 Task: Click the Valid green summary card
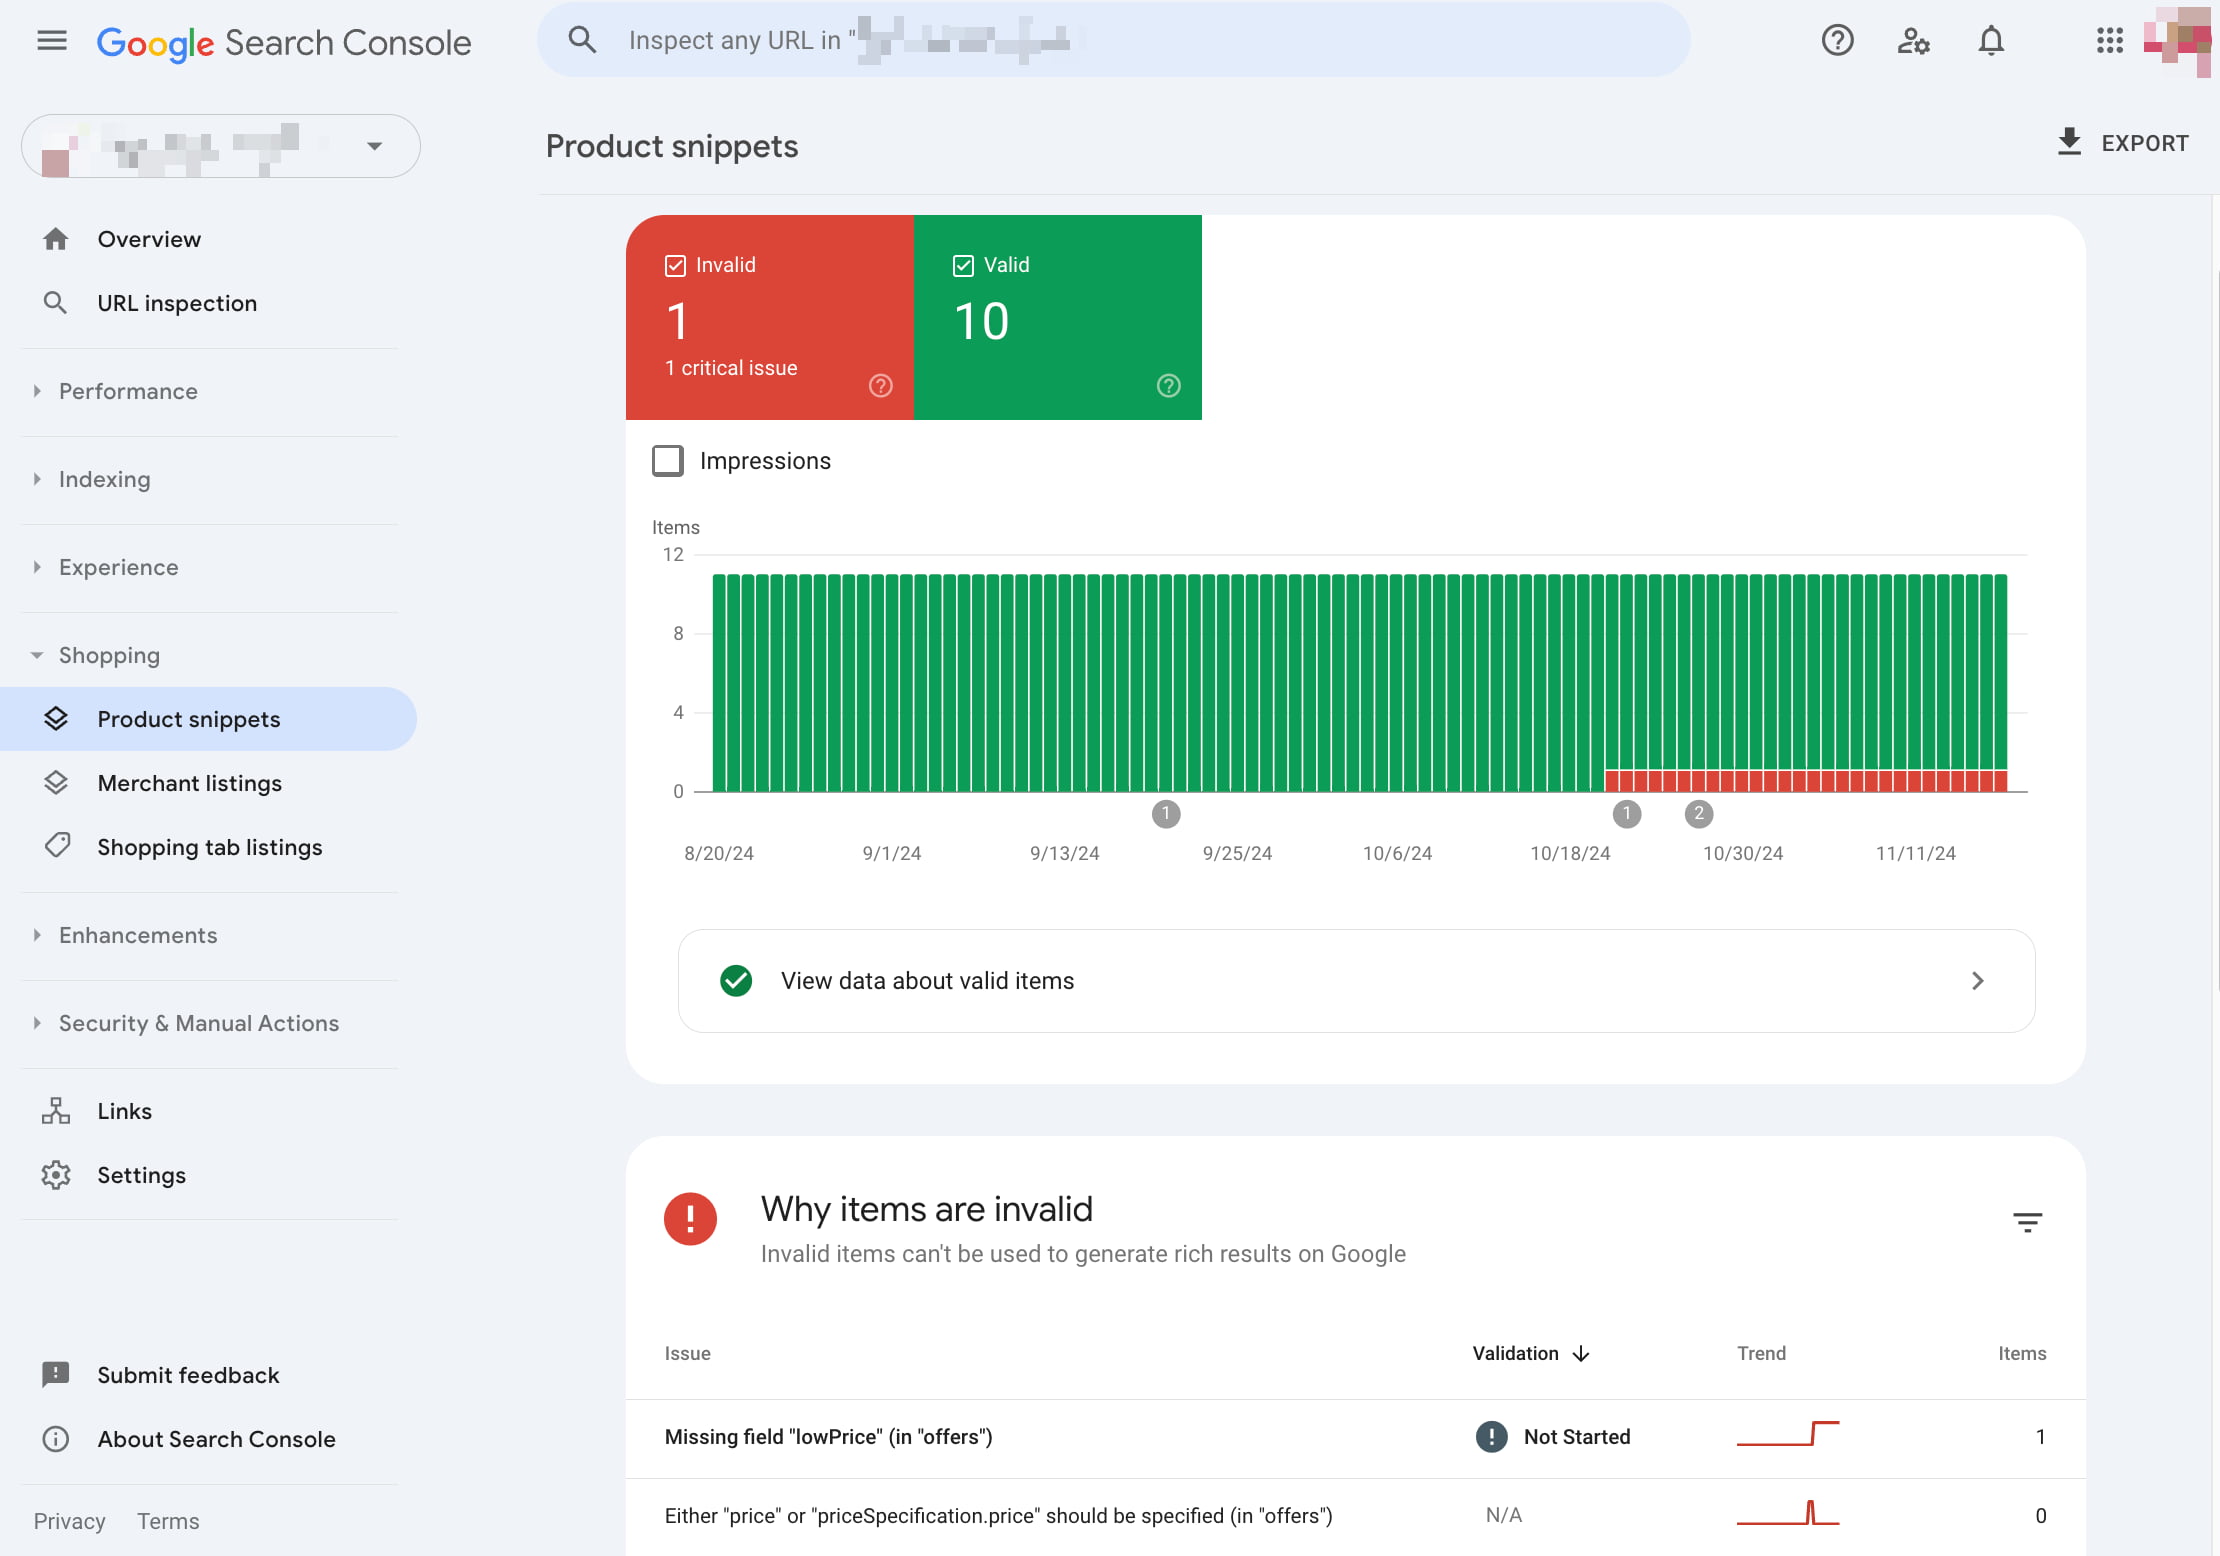click(x=1058, y=317)
